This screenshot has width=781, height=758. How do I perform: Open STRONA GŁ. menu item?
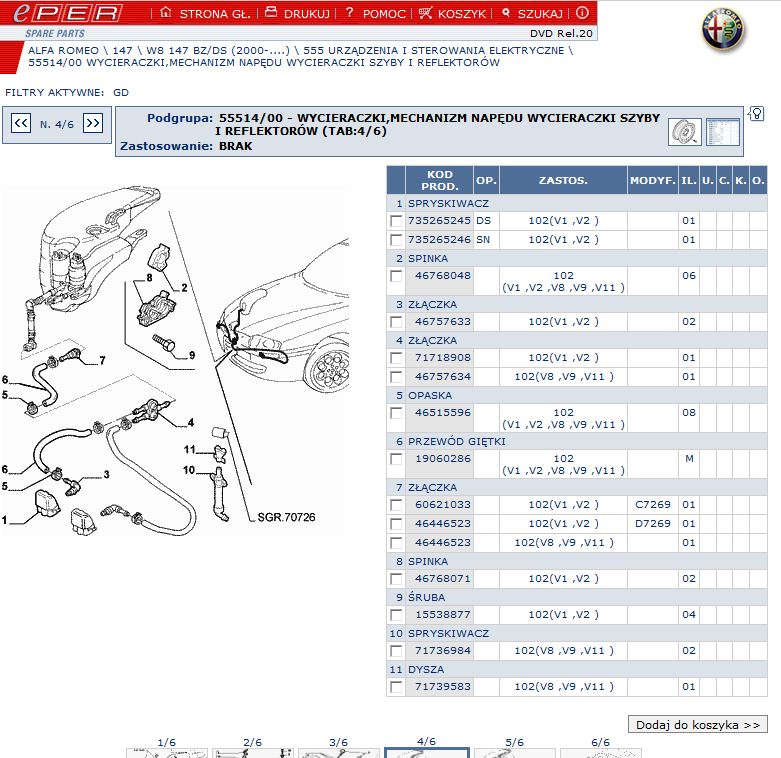215,14
